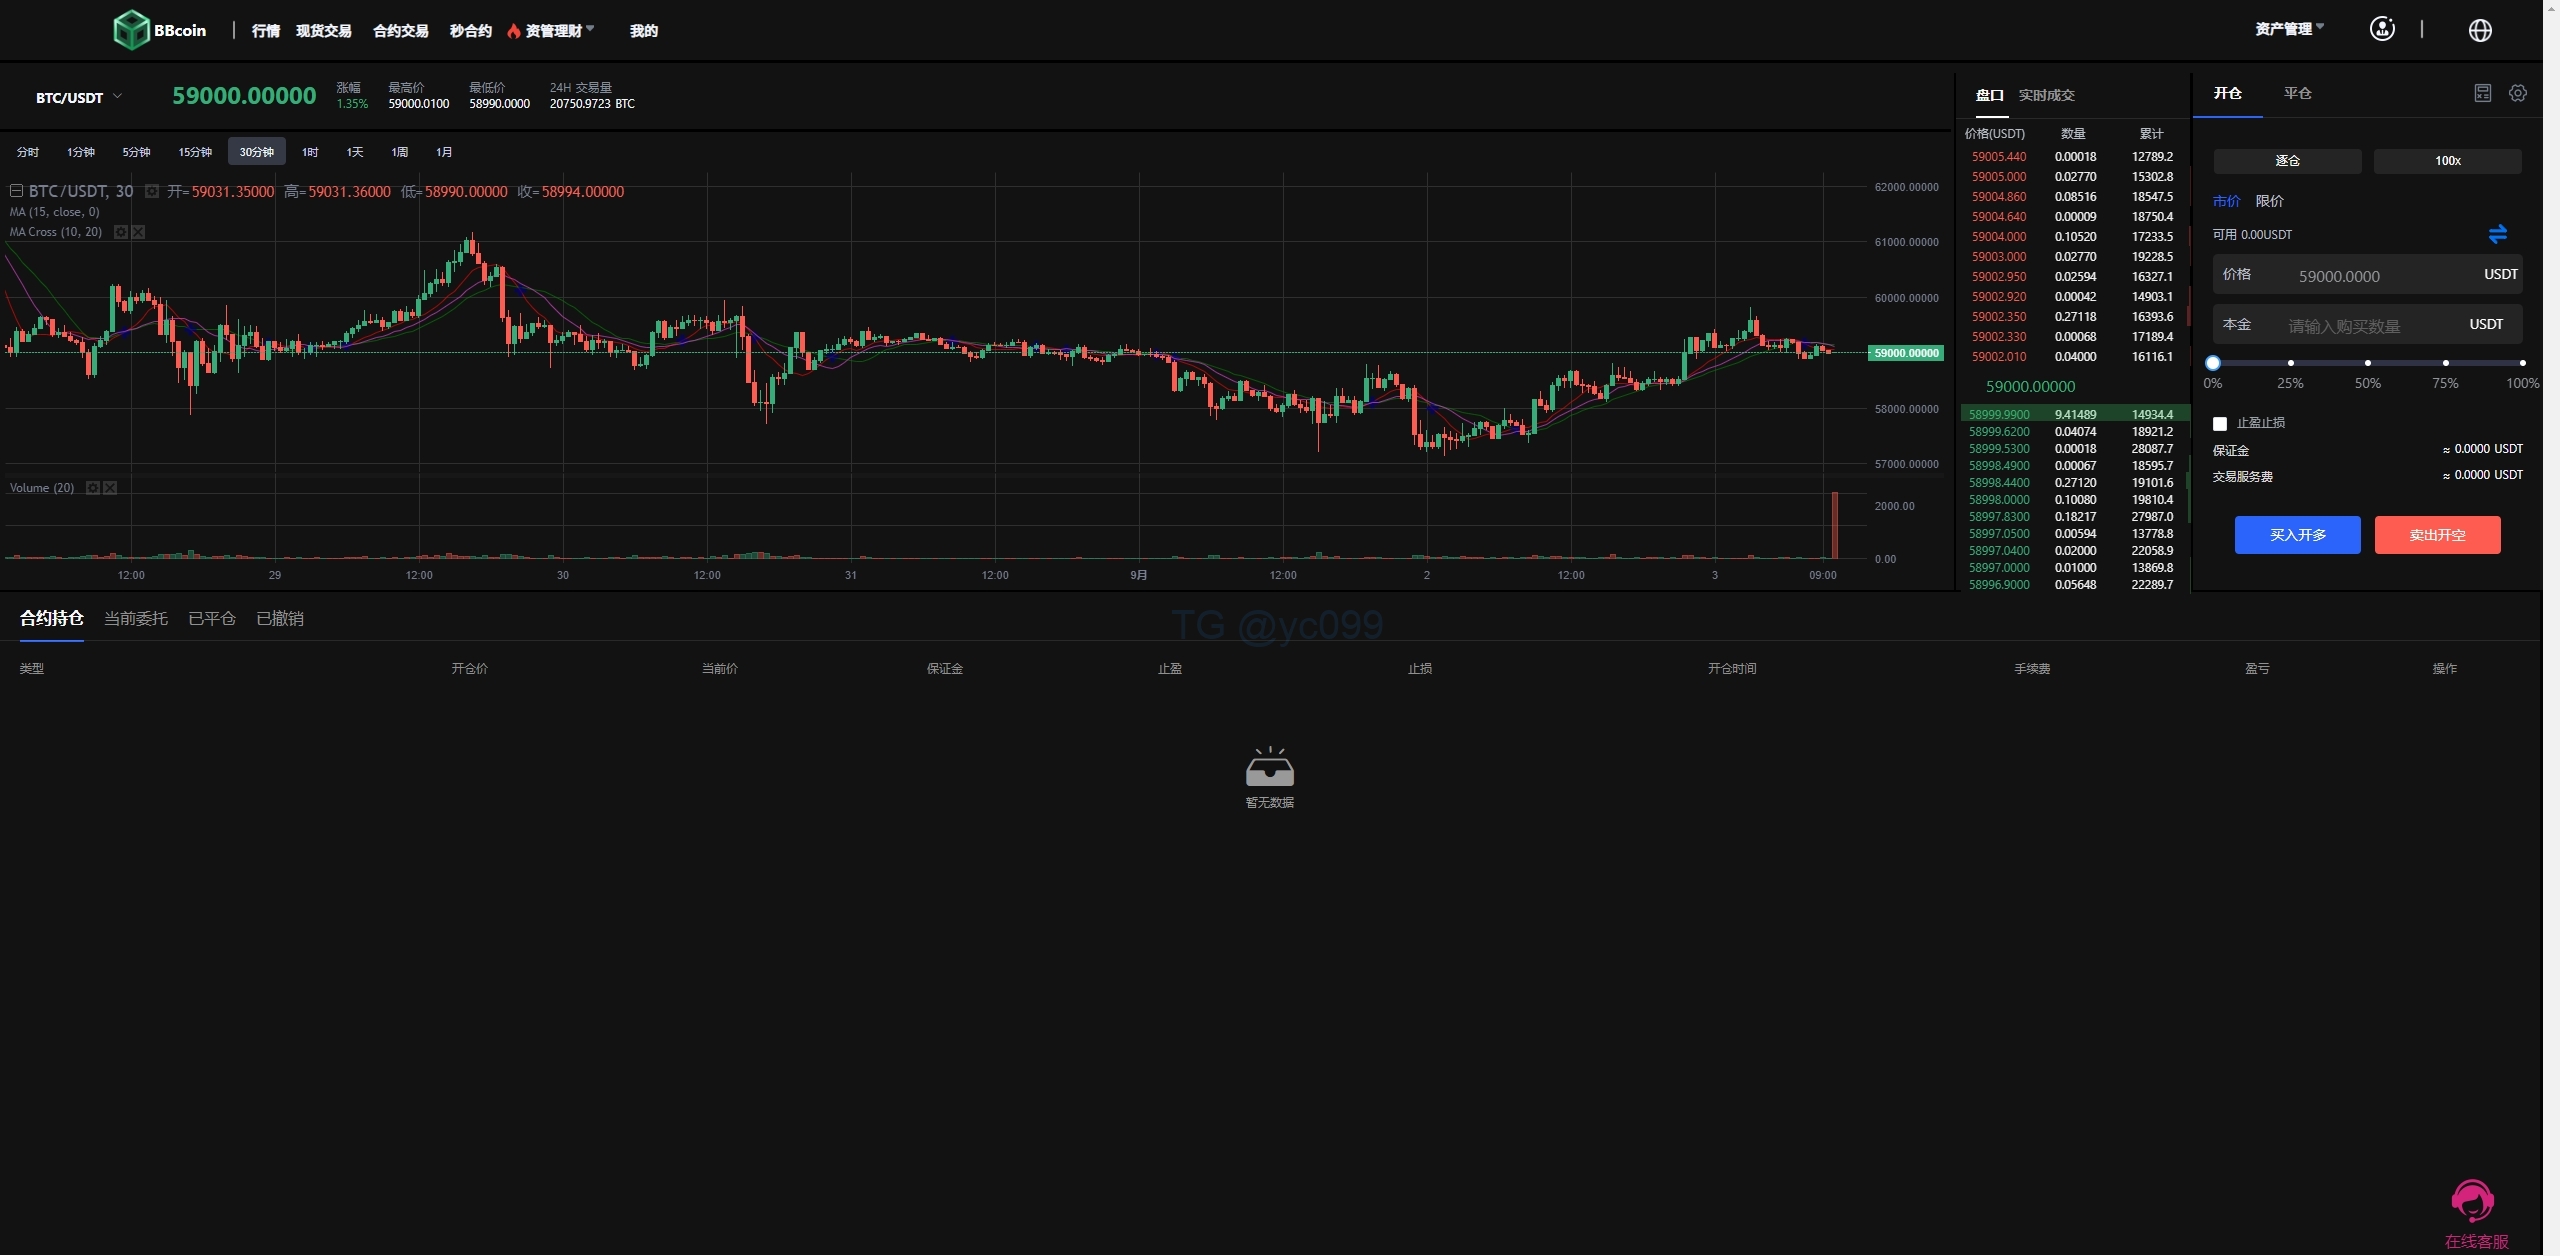This screenshot has width=2560, height=1256.
Task: Open the user profile icon
Action: pos(2382,29)
